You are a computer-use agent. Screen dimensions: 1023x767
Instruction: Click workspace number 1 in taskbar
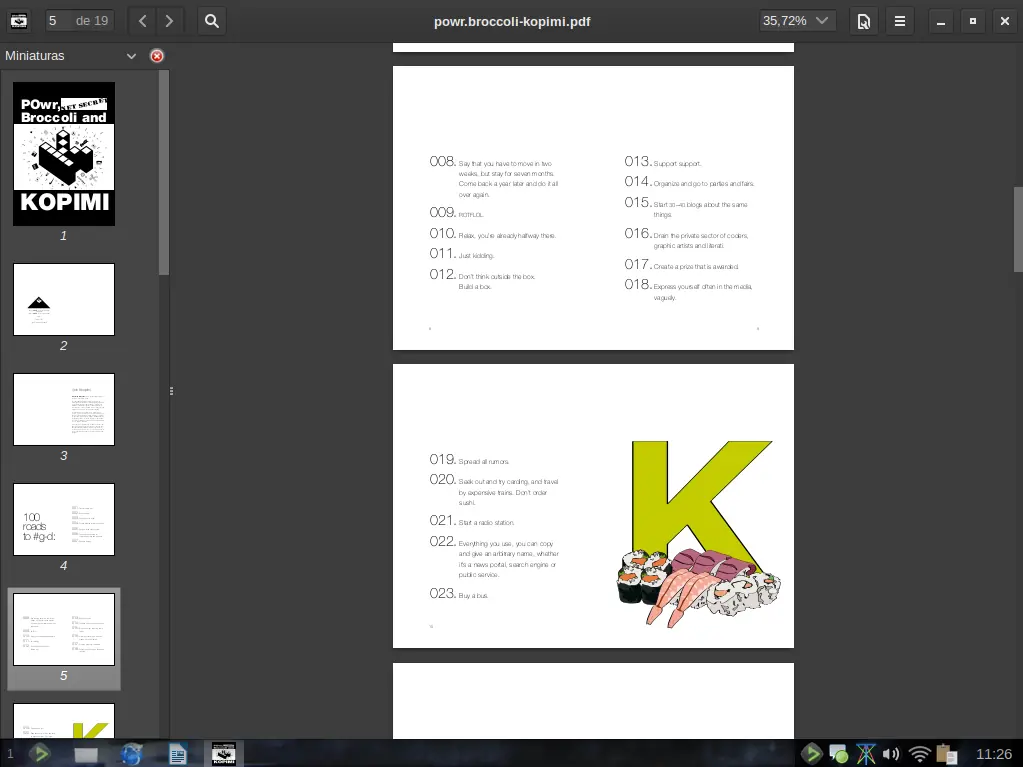click(x=10, y=754)
